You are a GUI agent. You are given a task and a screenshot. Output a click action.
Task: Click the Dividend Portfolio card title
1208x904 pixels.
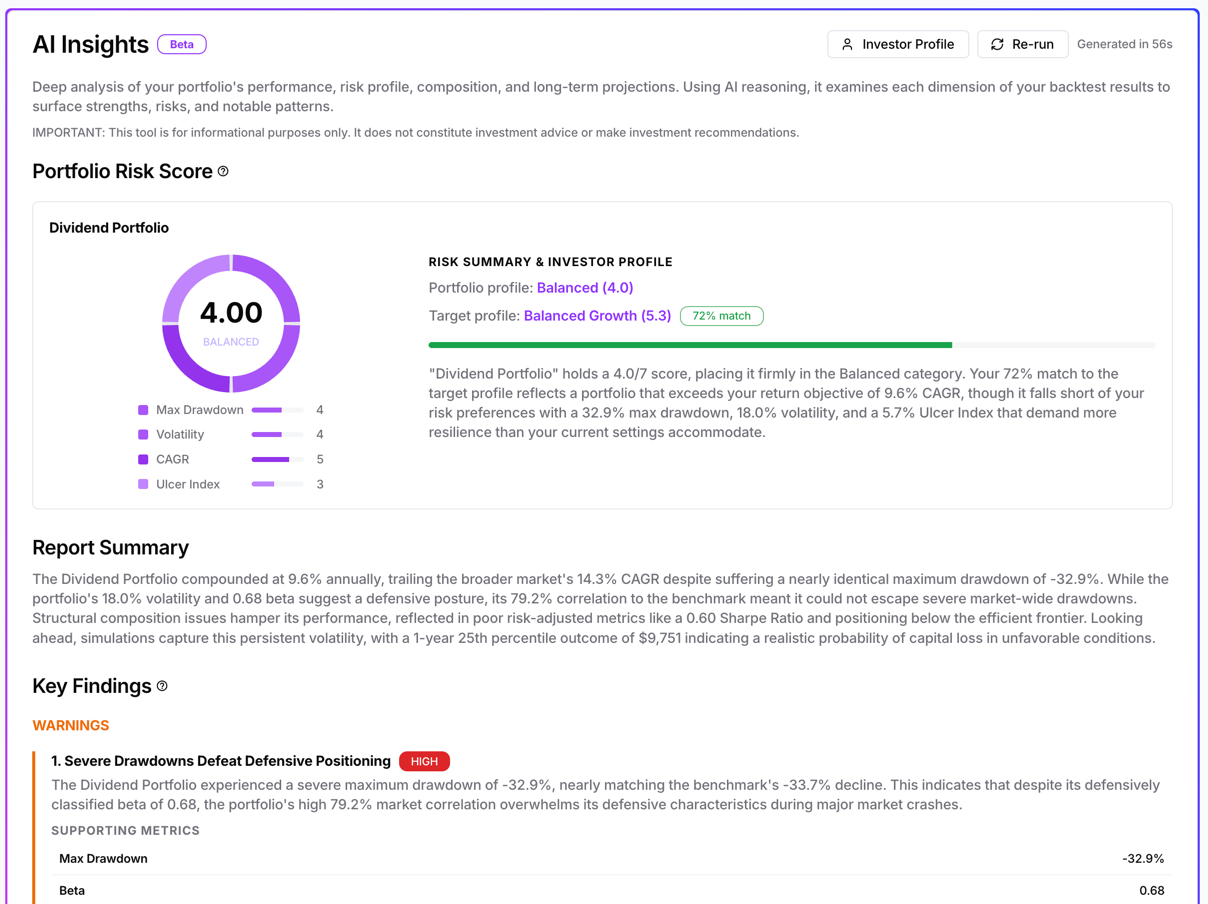pos(109,227)
